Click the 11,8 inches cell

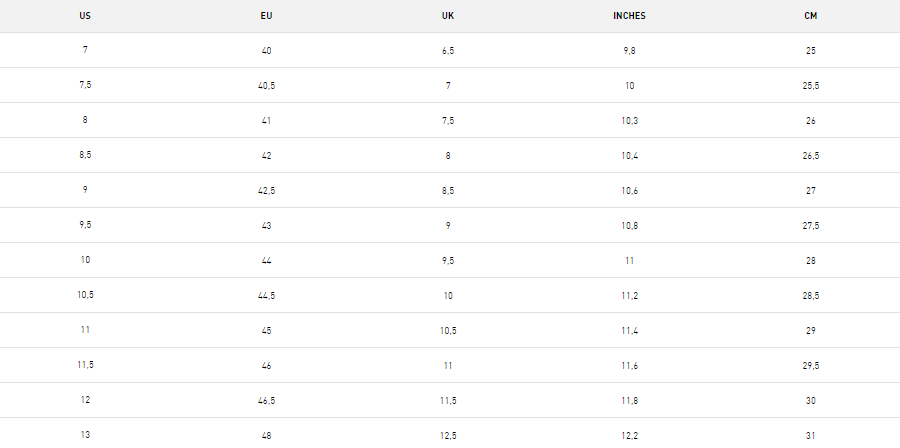(x=629, y=400)
